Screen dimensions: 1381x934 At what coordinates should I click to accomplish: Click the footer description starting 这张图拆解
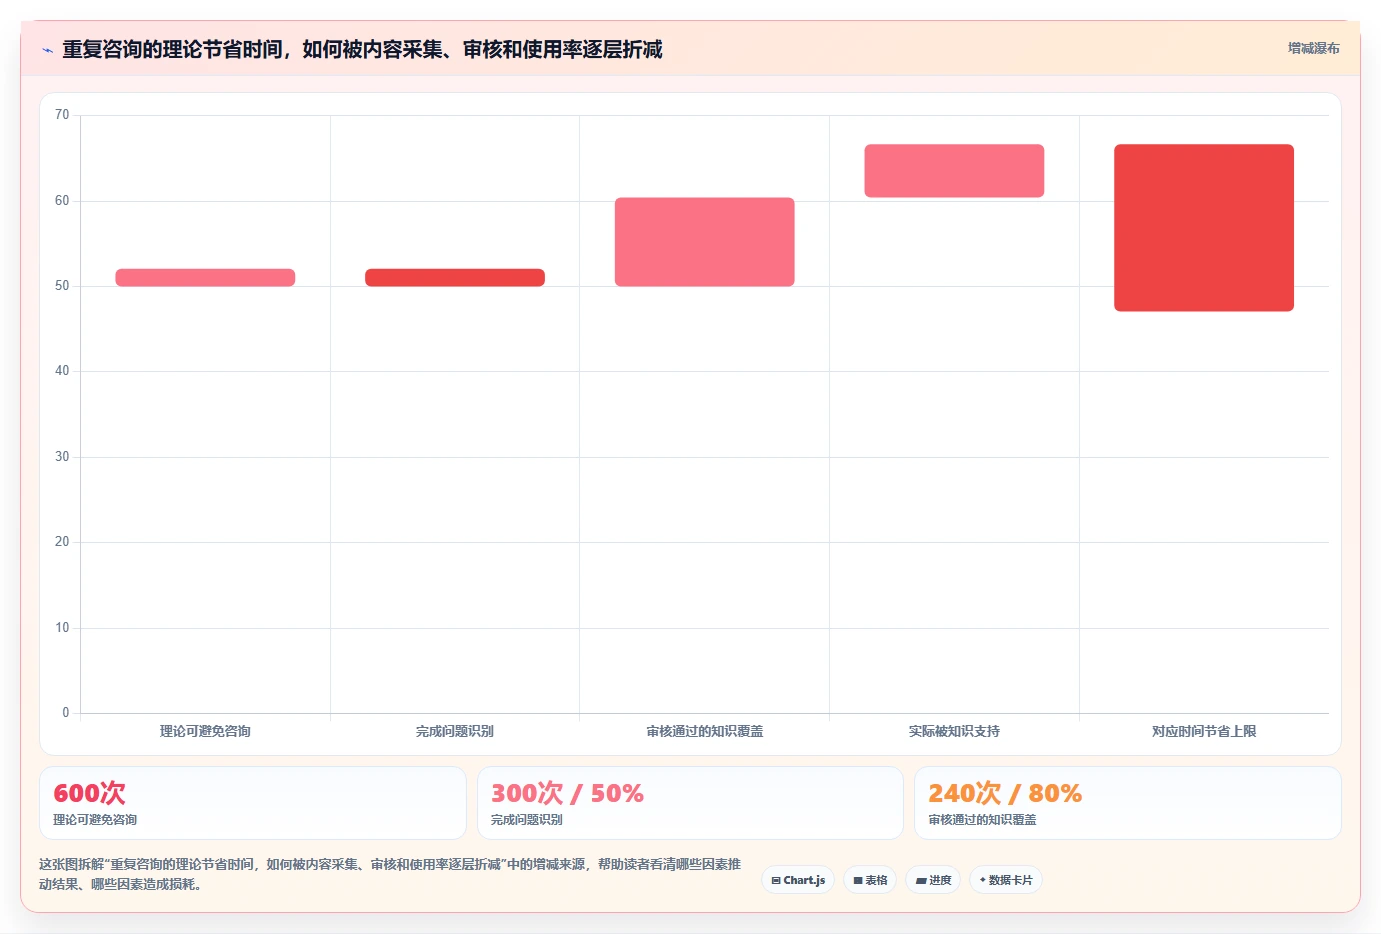click(x=390, y=874)
